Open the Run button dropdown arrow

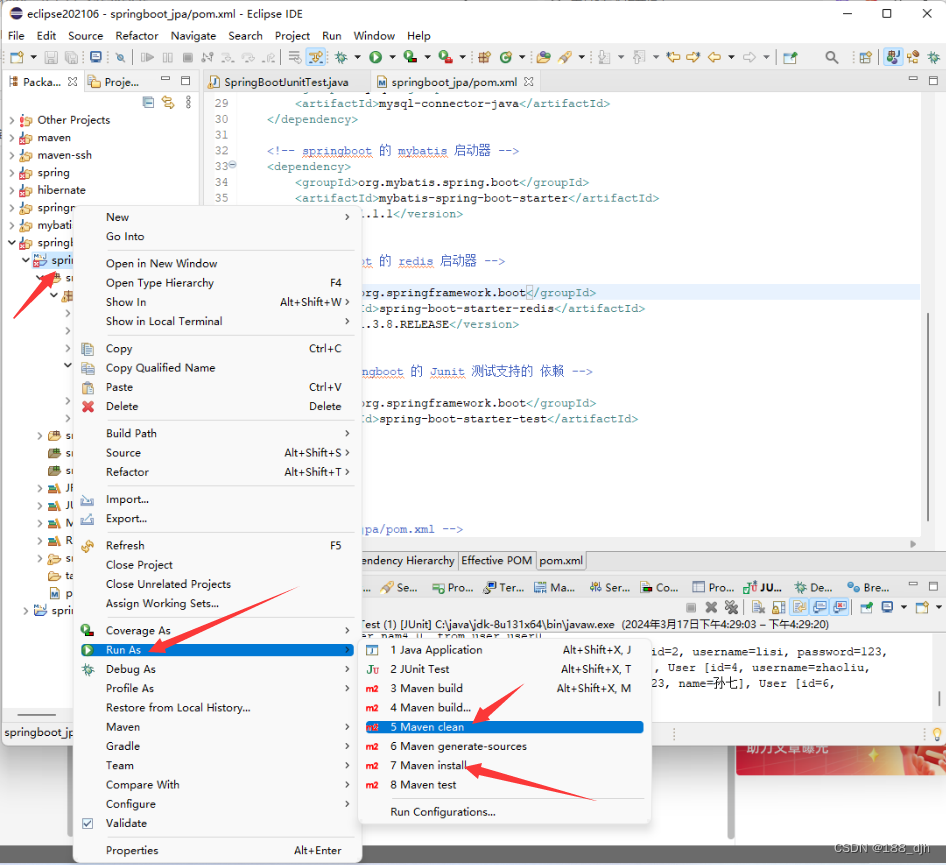[392, 57]
